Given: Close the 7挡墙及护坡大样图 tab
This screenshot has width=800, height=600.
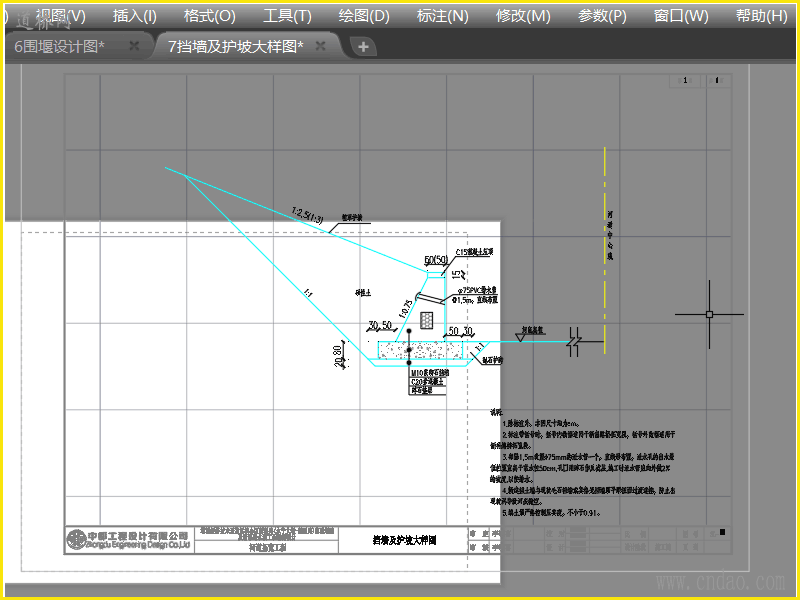Looking at the screenshot, I should tap(320, 46).
